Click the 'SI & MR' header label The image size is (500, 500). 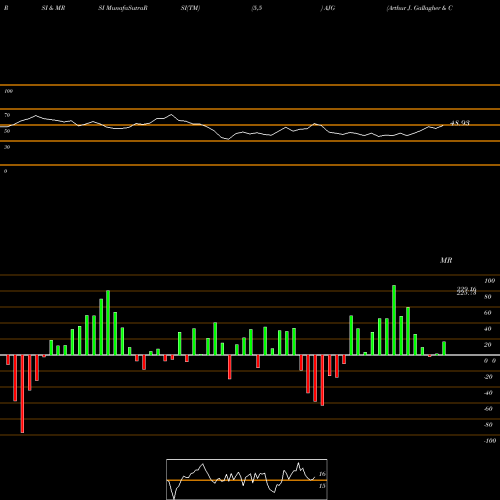[53, 8]
